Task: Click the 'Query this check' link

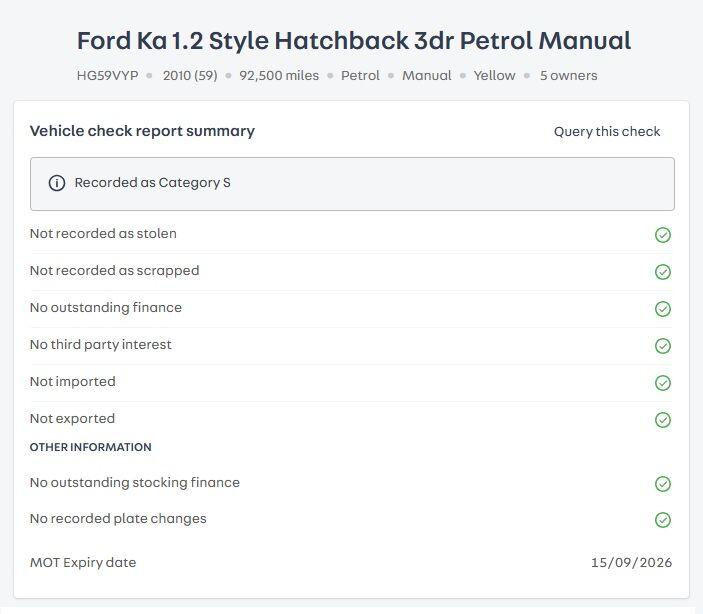Action: click(x=607, y=131)
